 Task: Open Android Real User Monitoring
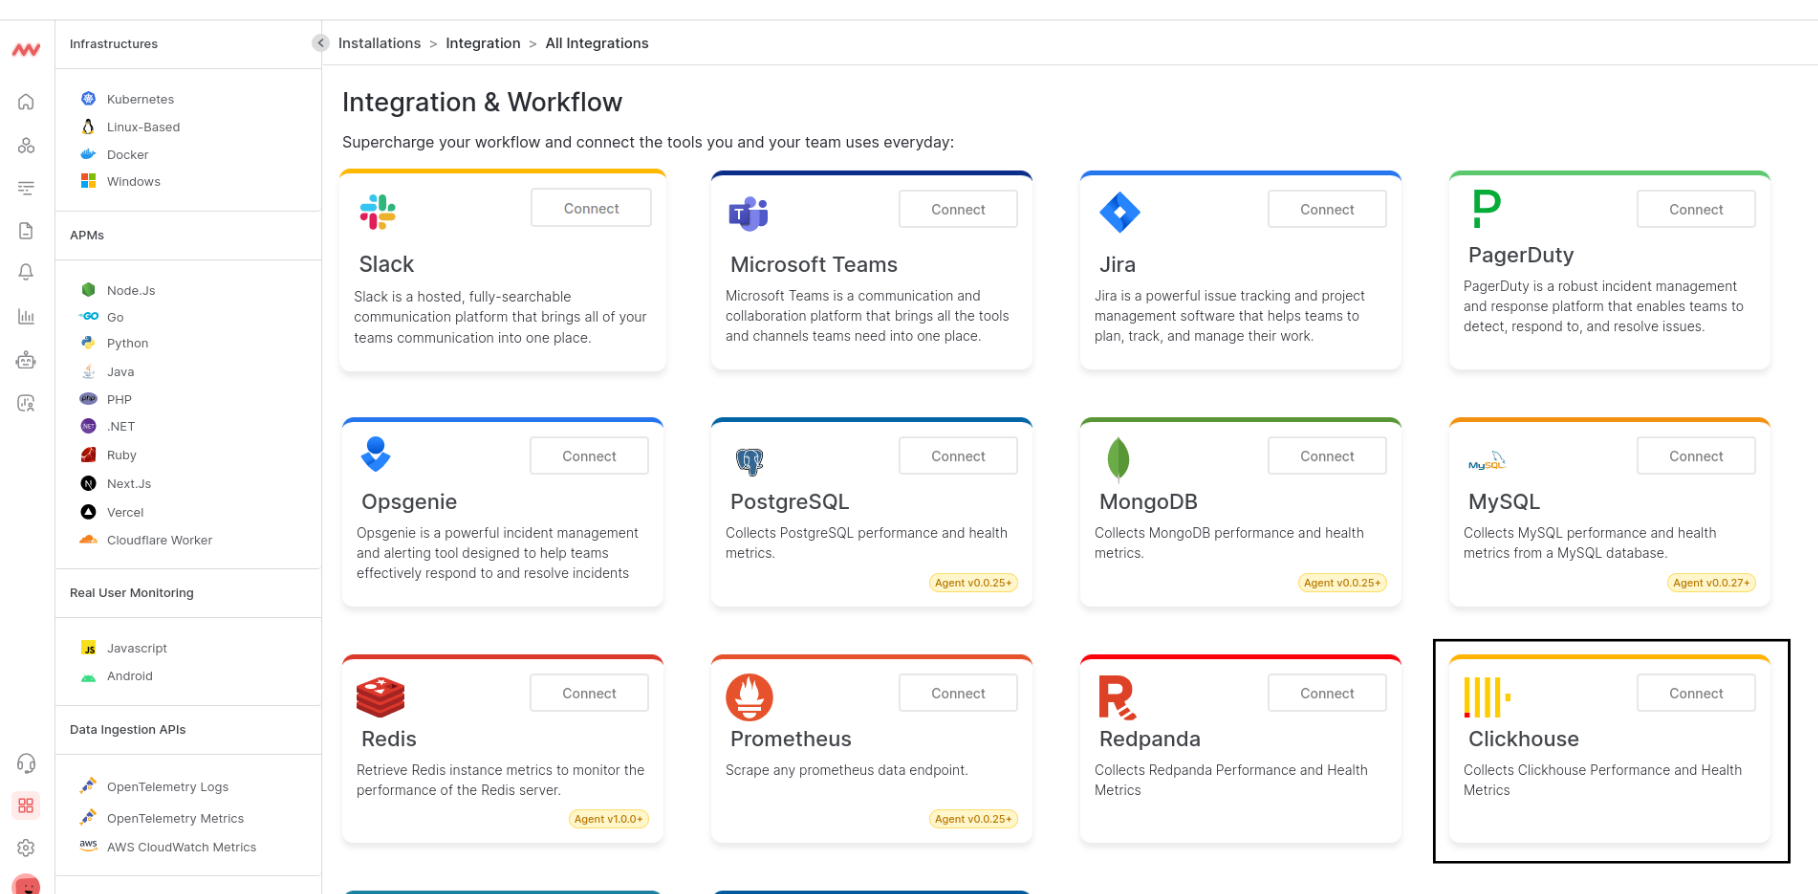click(129, 676)
